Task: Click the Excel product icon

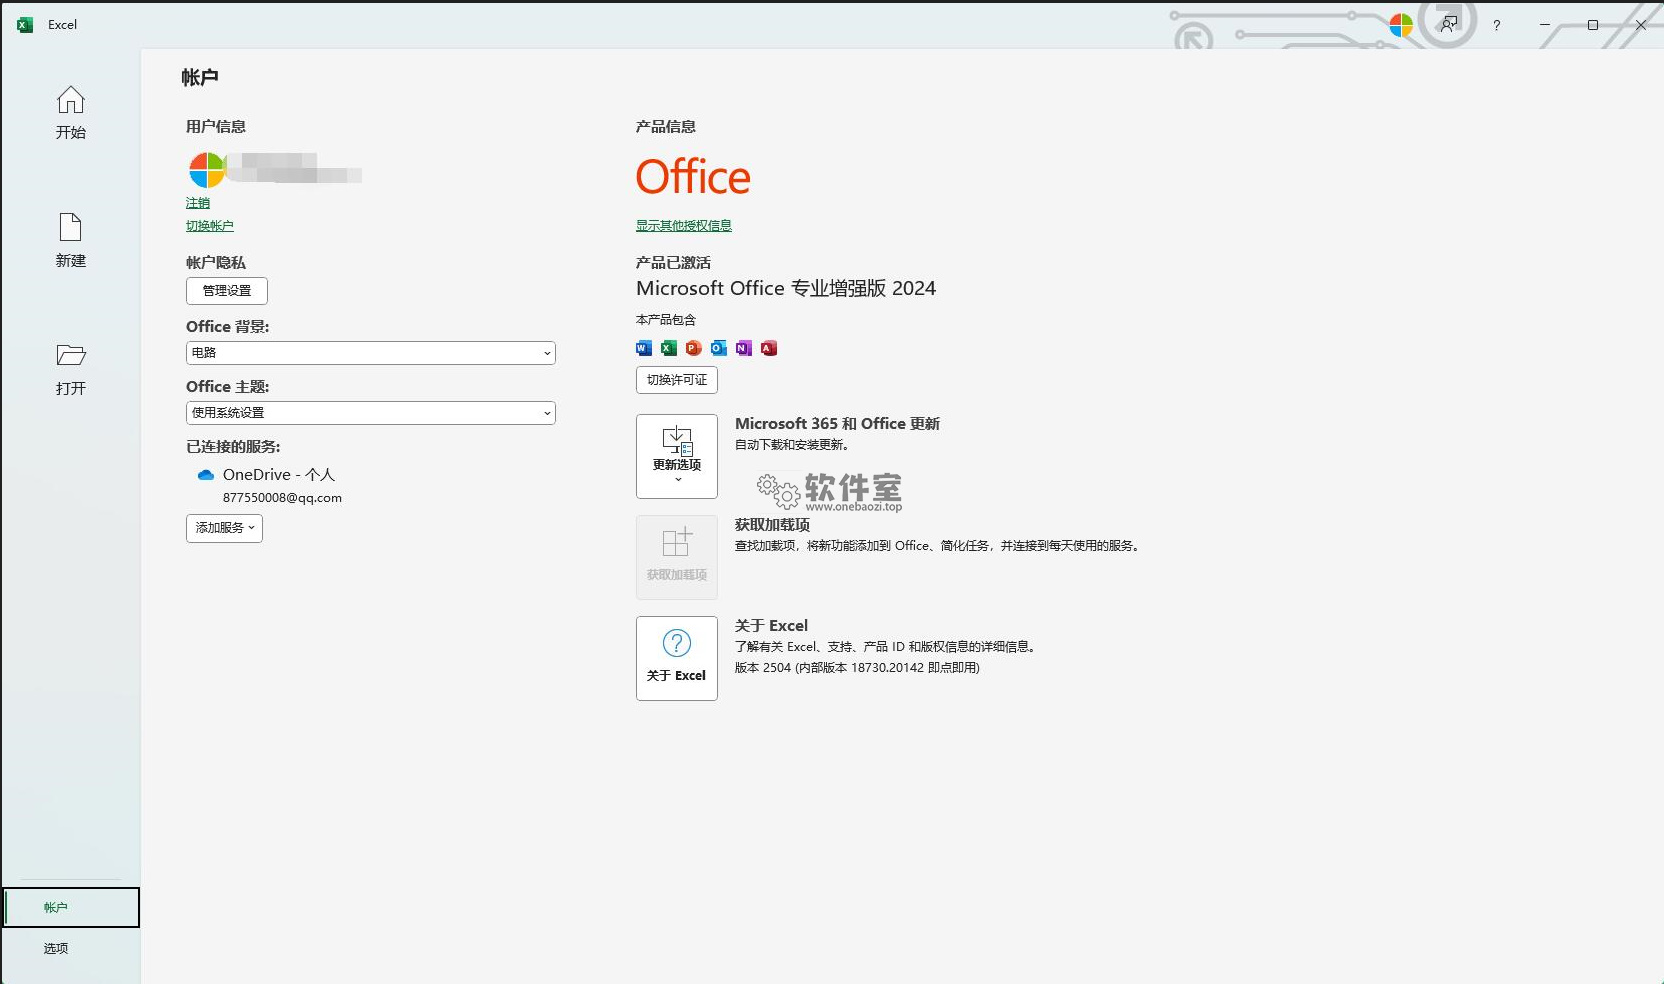Action: tap(669, 348)
